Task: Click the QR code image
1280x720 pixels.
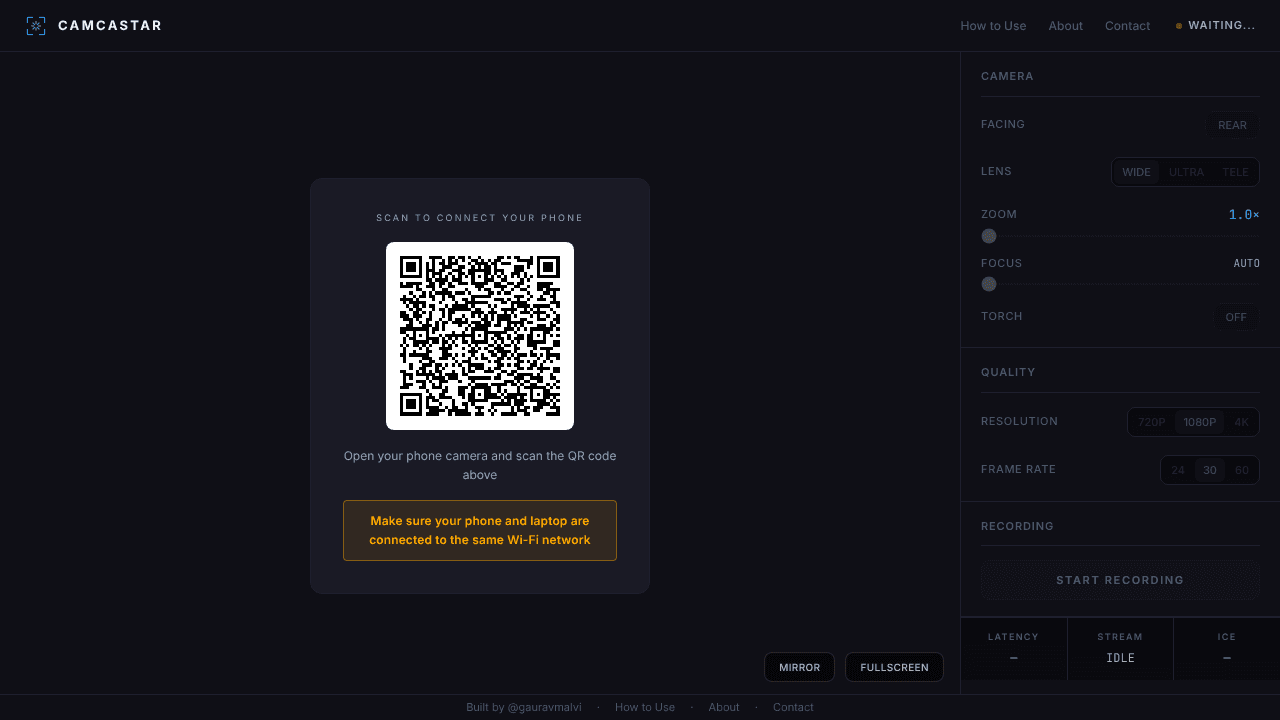Action: (480, 336)
